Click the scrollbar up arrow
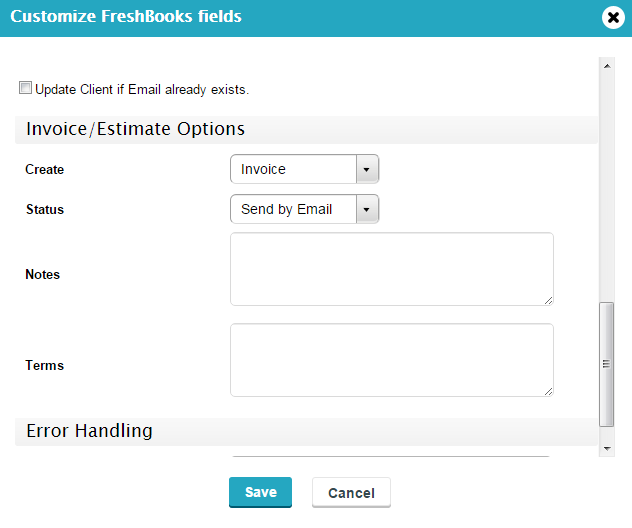This screenshot has height=528, width=632. (607, 66)
